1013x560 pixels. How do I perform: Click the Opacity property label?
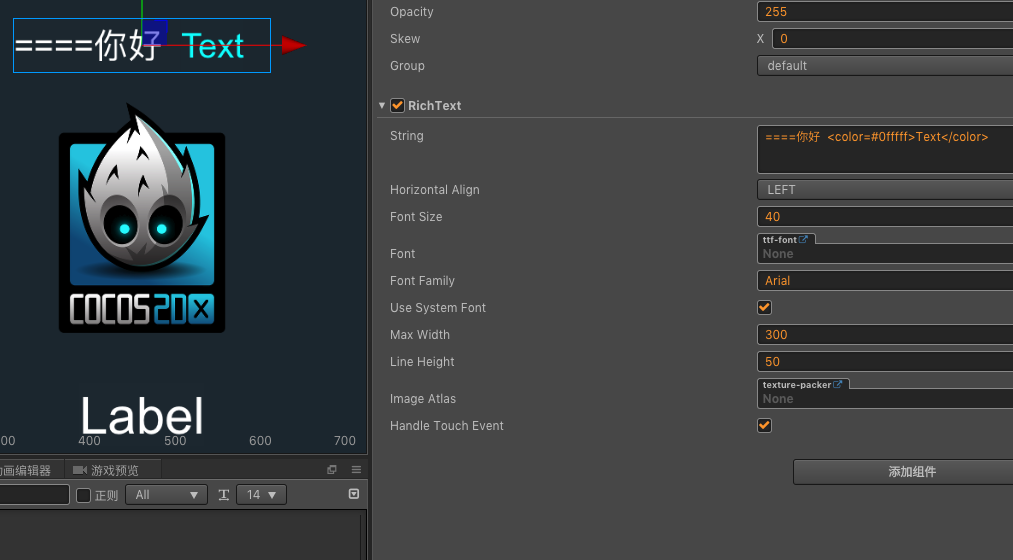[x=412, y=12]
